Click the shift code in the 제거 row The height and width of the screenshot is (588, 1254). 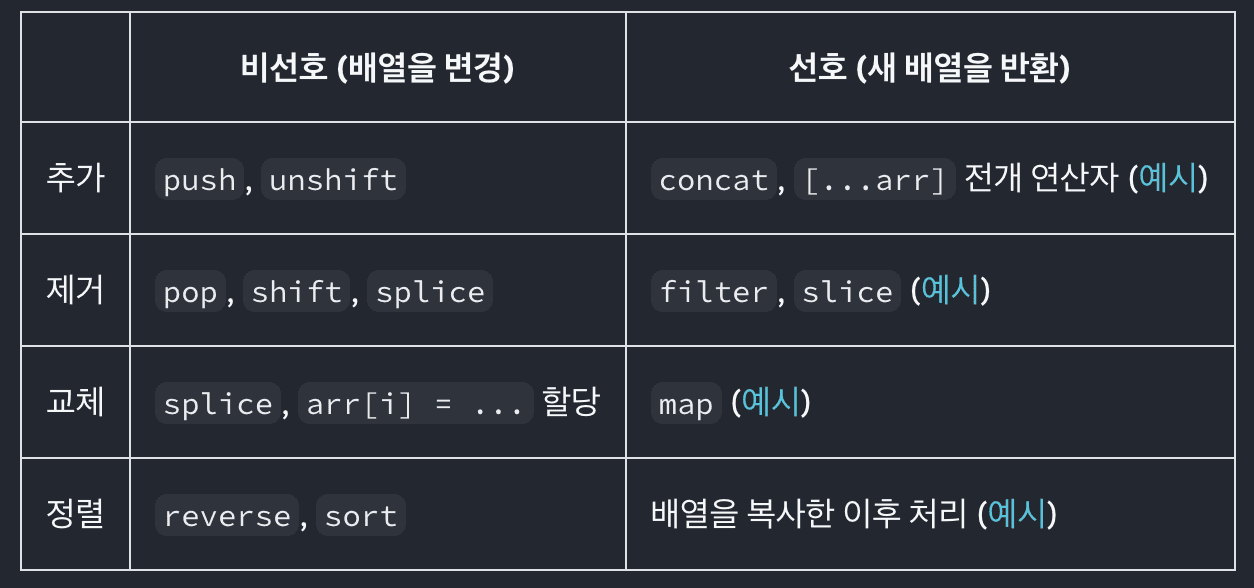[297, 292]
